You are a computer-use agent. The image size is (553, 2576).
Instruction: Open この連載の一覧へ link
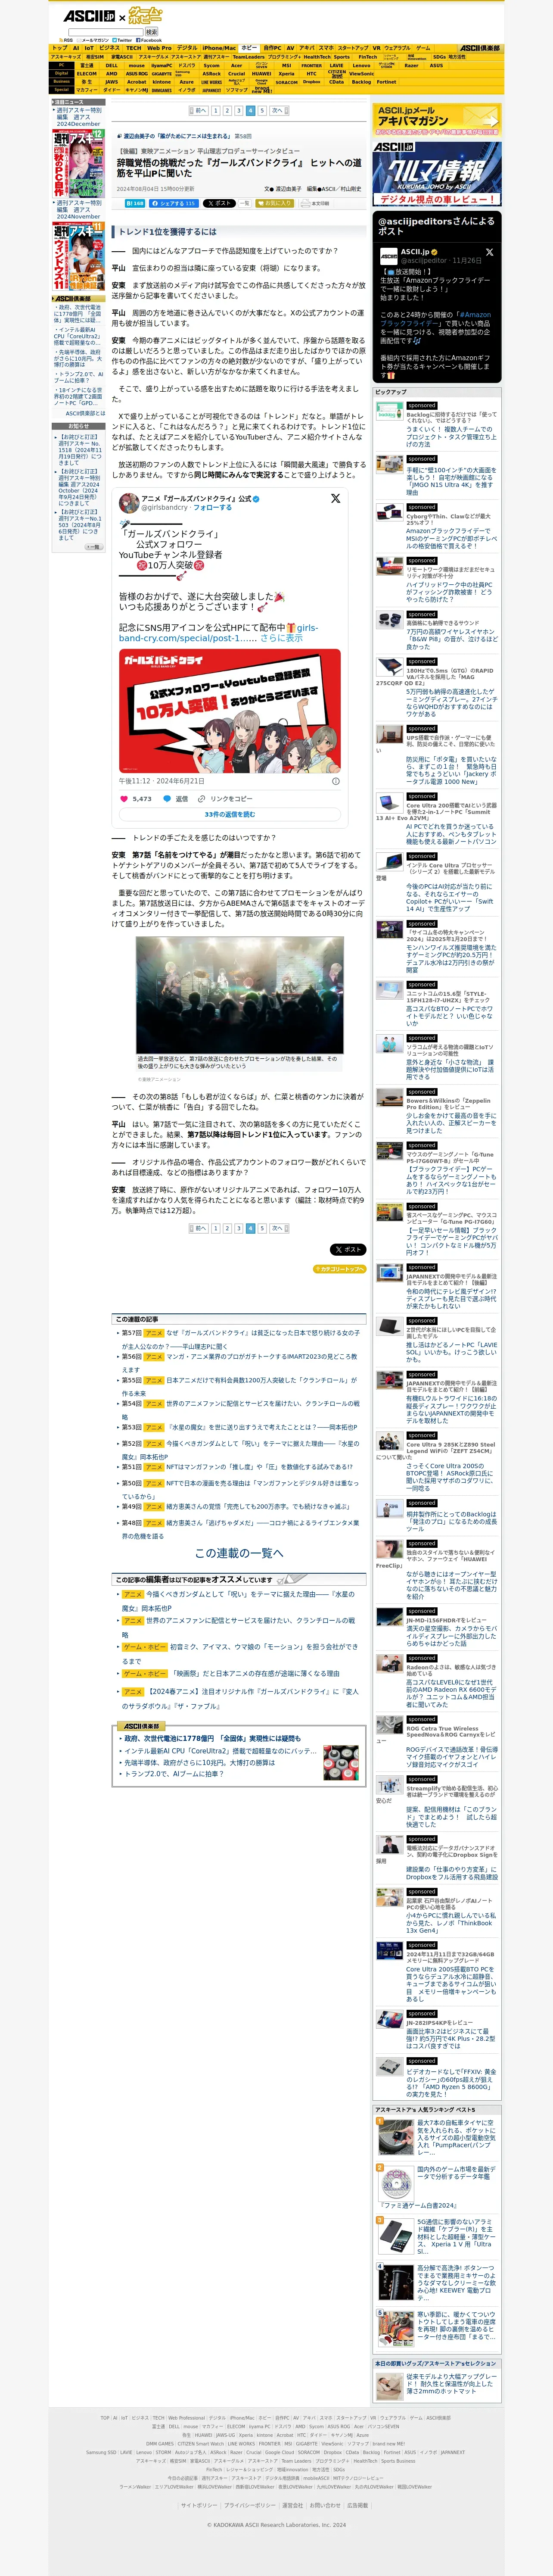(239, 1553)
